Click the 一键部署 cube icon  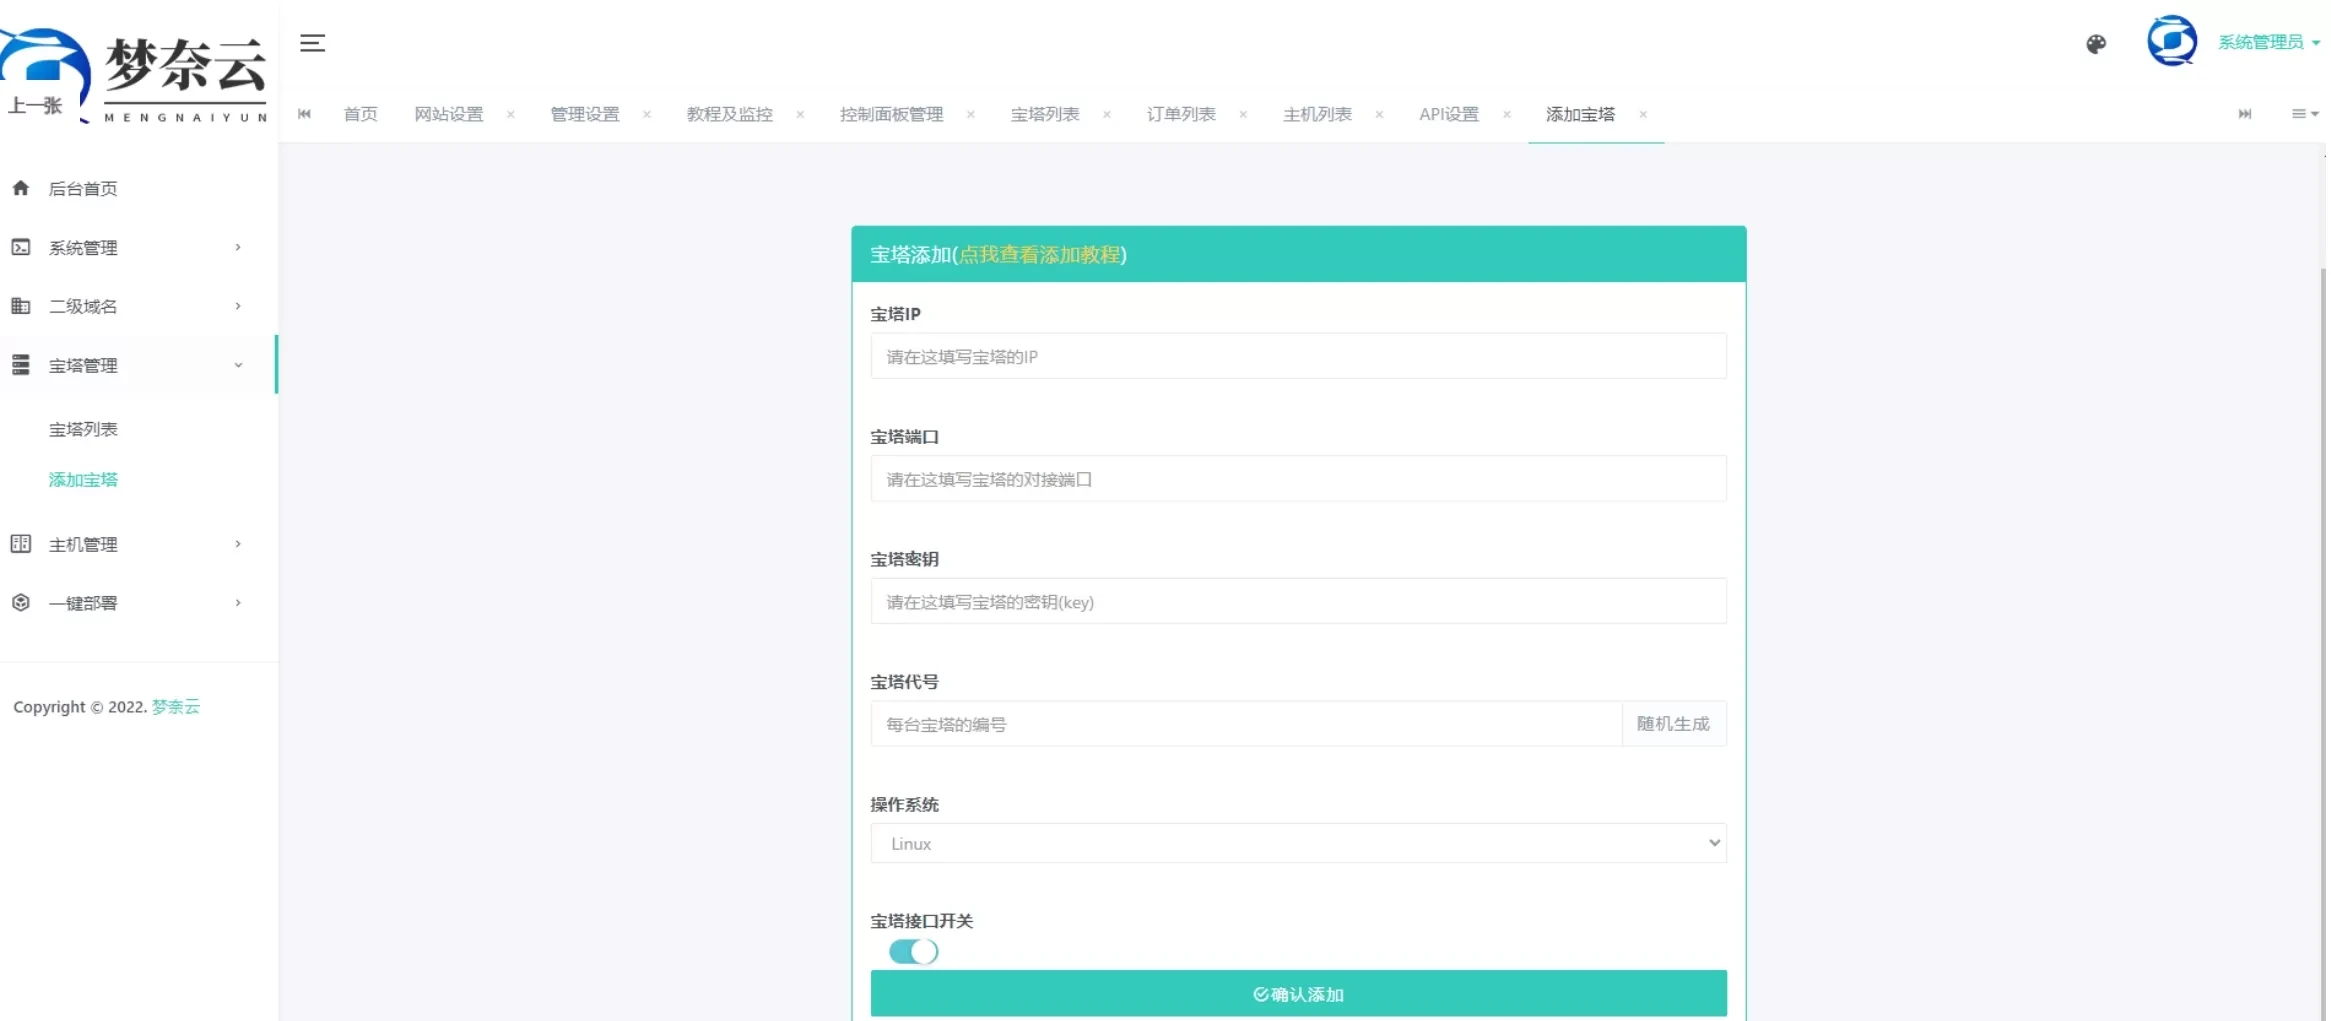click(x=21, y=603)
